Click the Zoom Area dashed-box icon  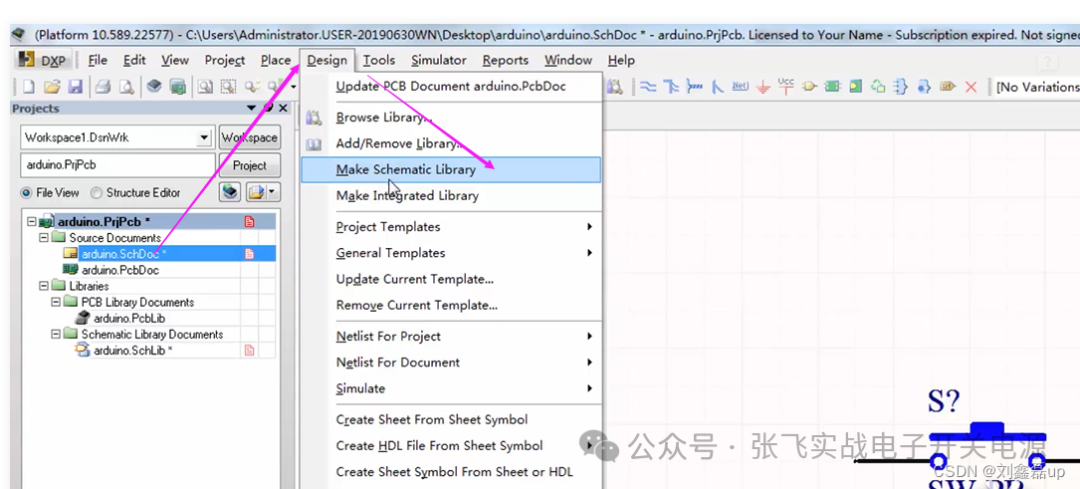point(228,87)
